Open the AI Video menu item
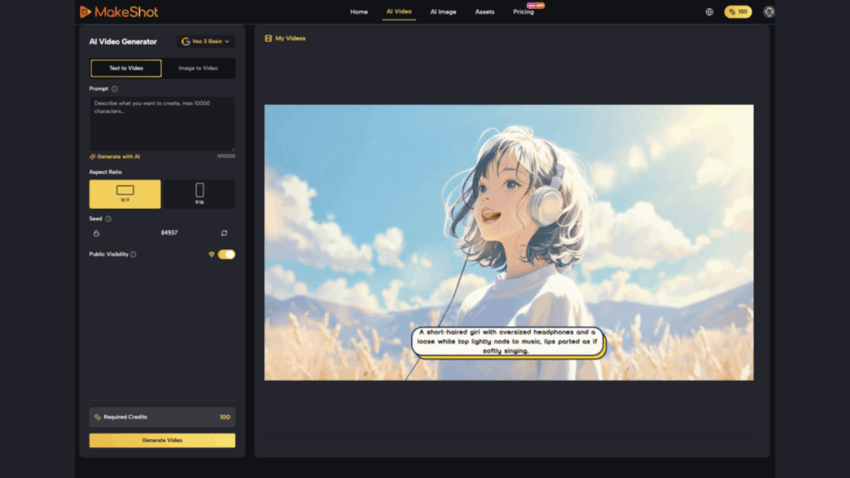The width and height of the screenshot is (850, 478). point(399,11)
